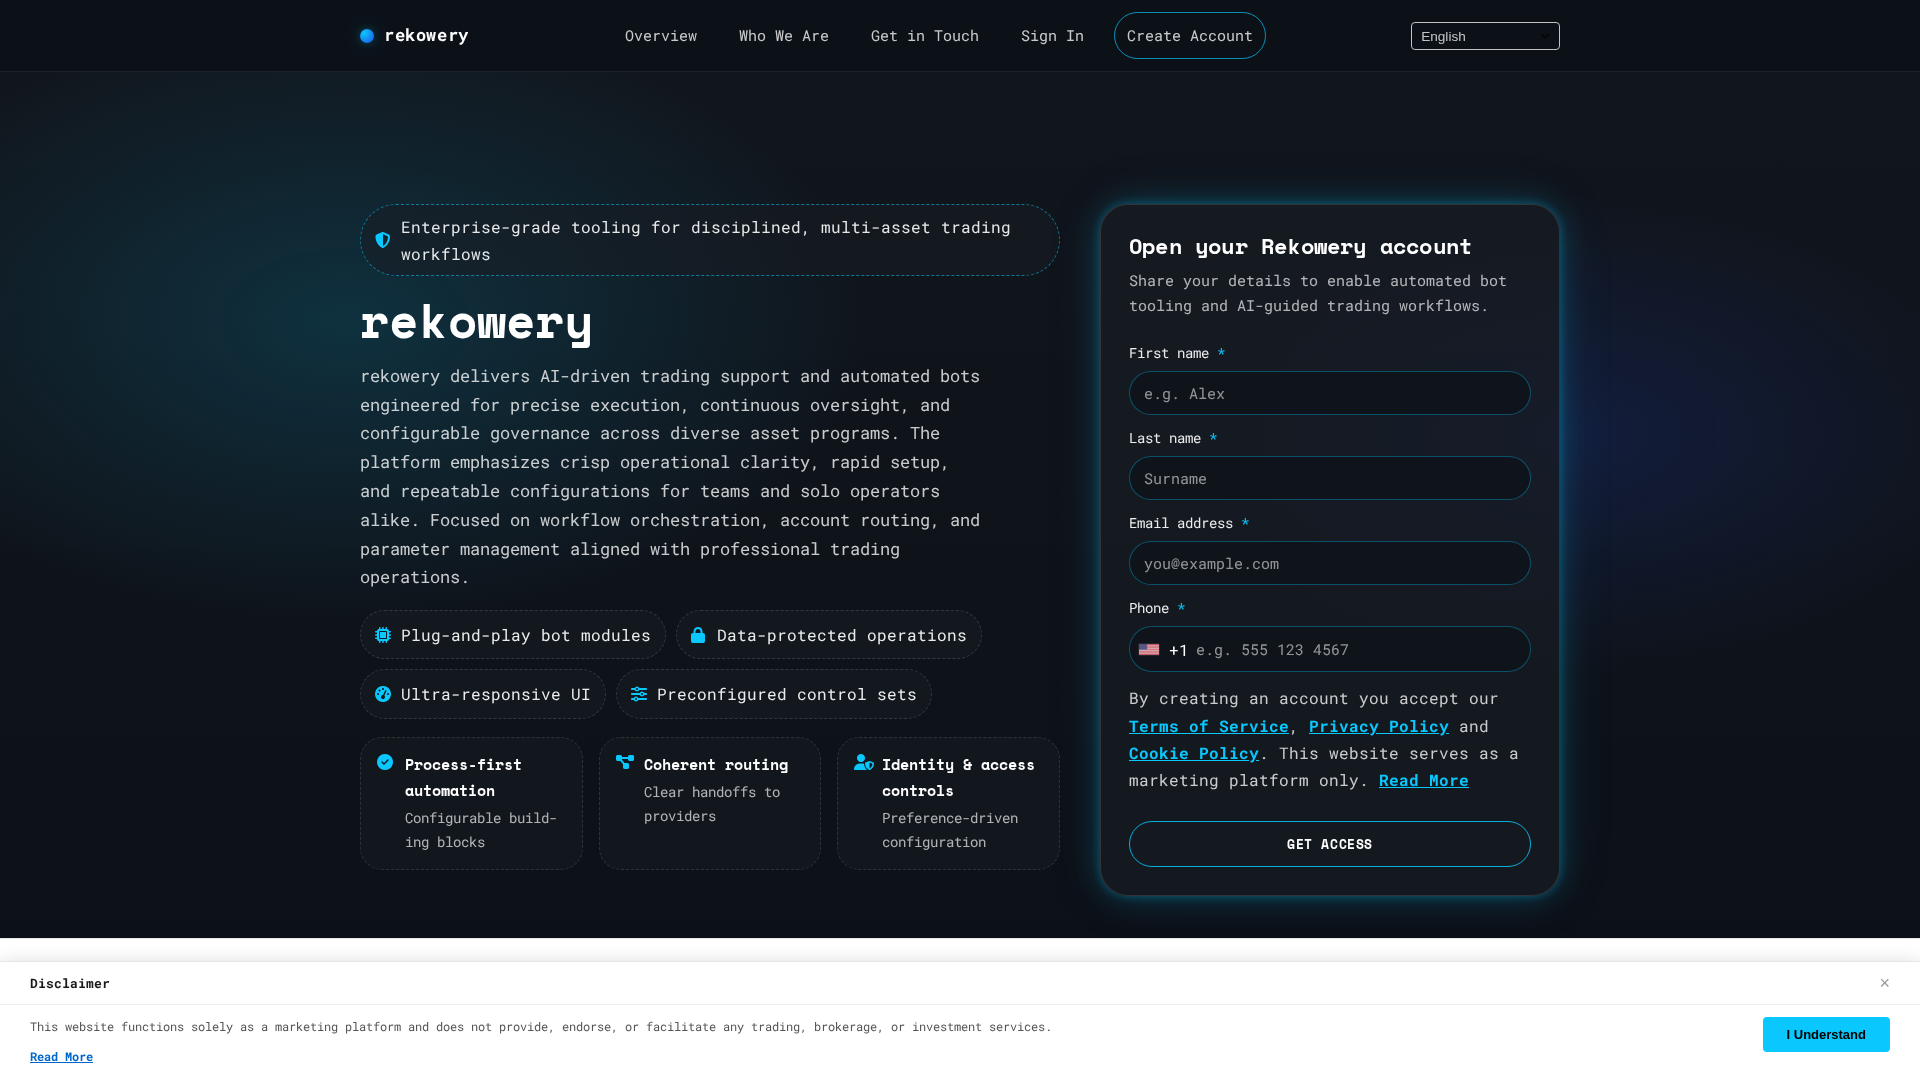Image resolution: width=1920 pixels, height=1080 pixels.
Task: Click the user-shield icon on Identity & access controls
Action: 864,762
